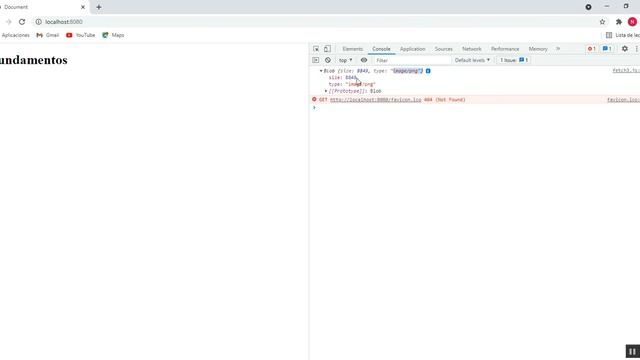Expand the [[Prototype]] Blob entry
The image size is (640, 360).
(326, 91)
